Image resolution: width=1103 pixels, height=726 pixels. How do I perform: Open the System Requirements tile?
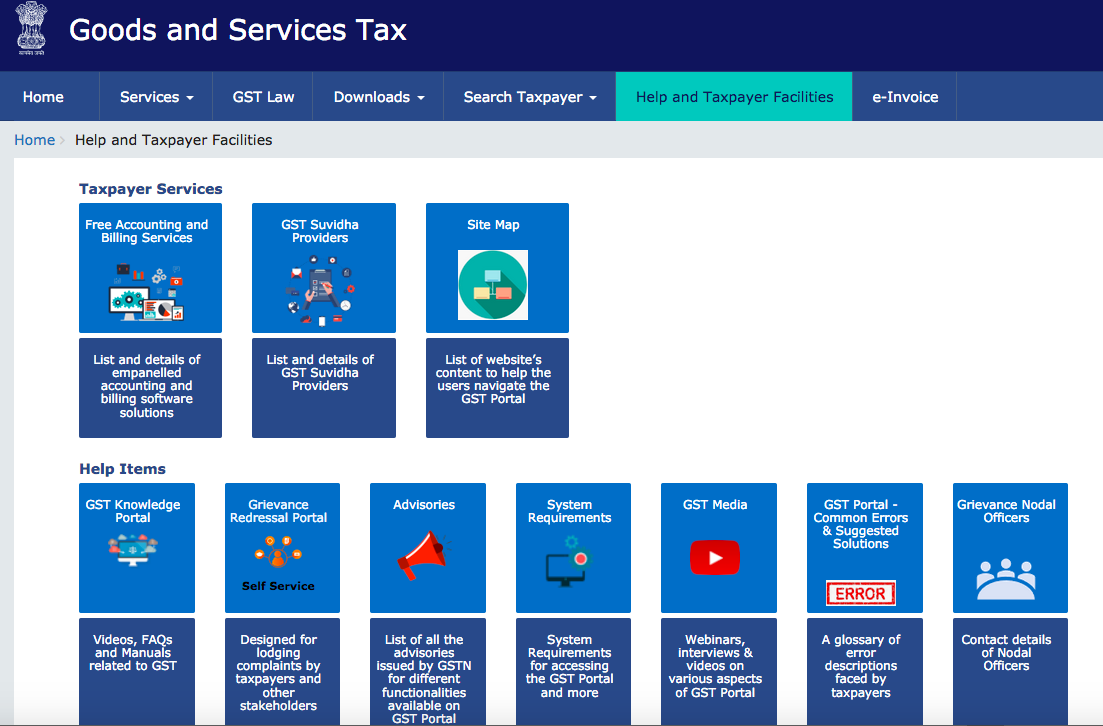point(573,547)
